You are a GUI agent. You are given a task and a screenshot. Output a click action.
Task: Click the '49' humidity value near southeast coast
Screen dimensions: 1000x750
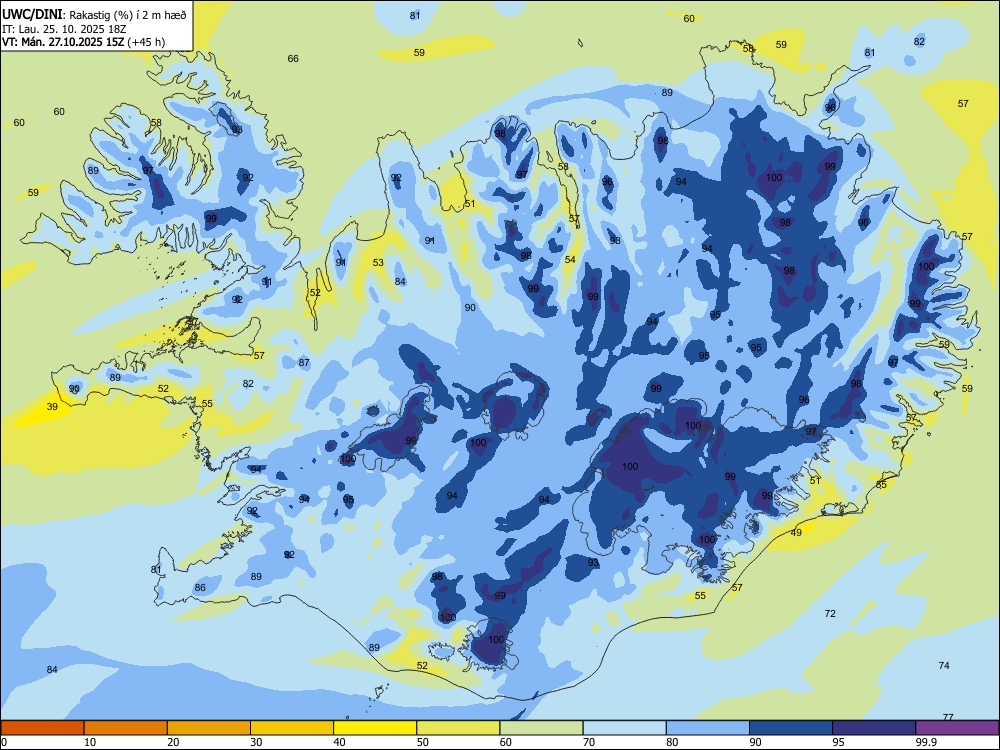pyautogui.click(x=796, y=533)
